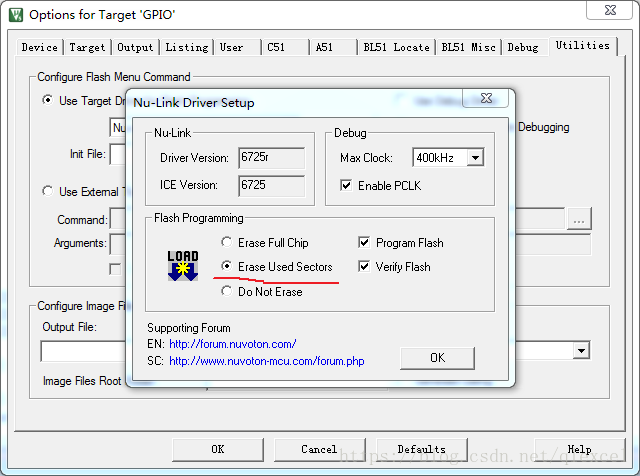The width and height of the screenshot is (640, 476).
Task: Click OK in the Options window
Action: coord(218,449)
